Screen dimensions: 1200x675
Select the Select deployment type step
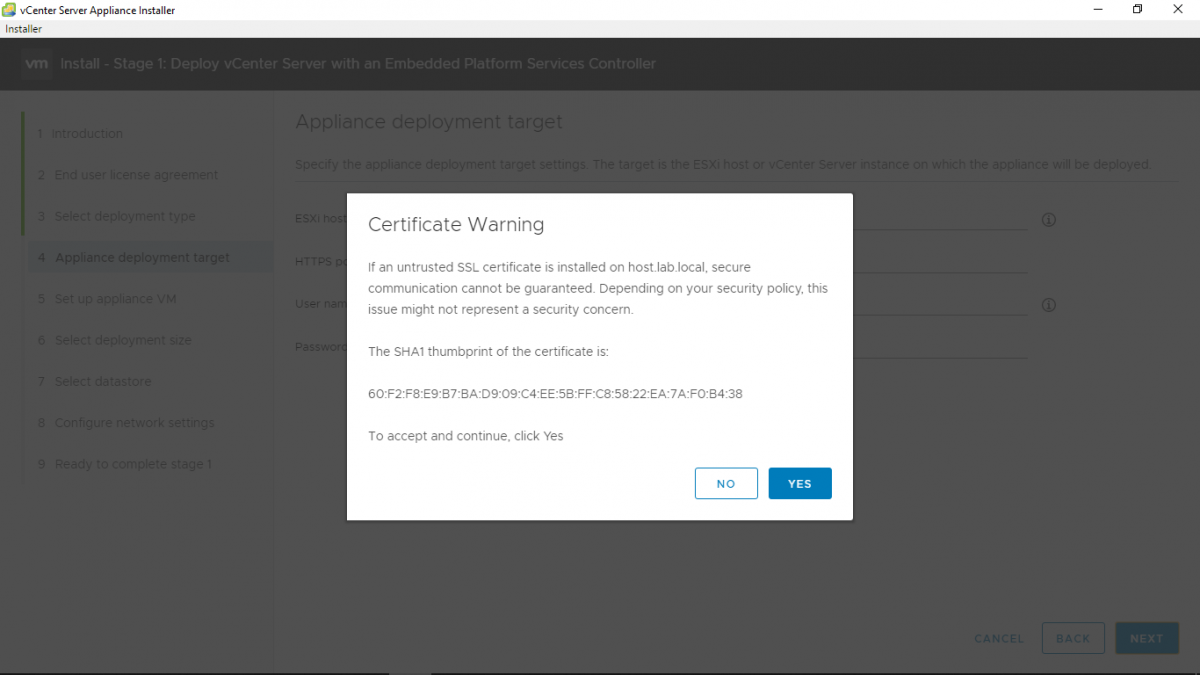(117, 216)
